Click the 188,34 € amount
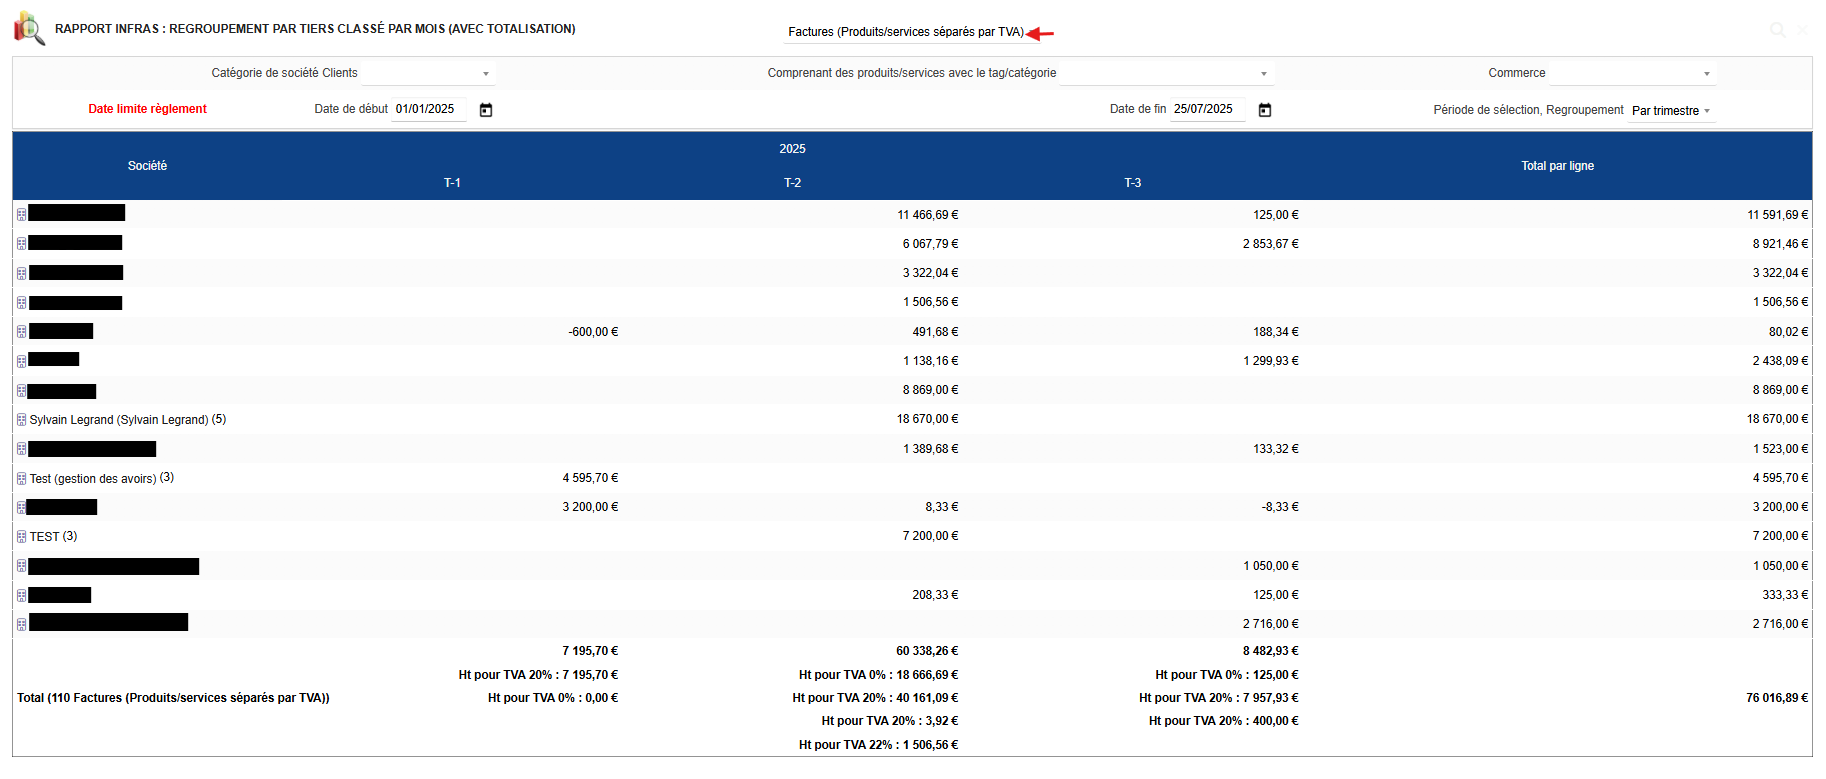Viewport: 1826px width, 779px height. pyautogui.click(x=1276, y=332)
